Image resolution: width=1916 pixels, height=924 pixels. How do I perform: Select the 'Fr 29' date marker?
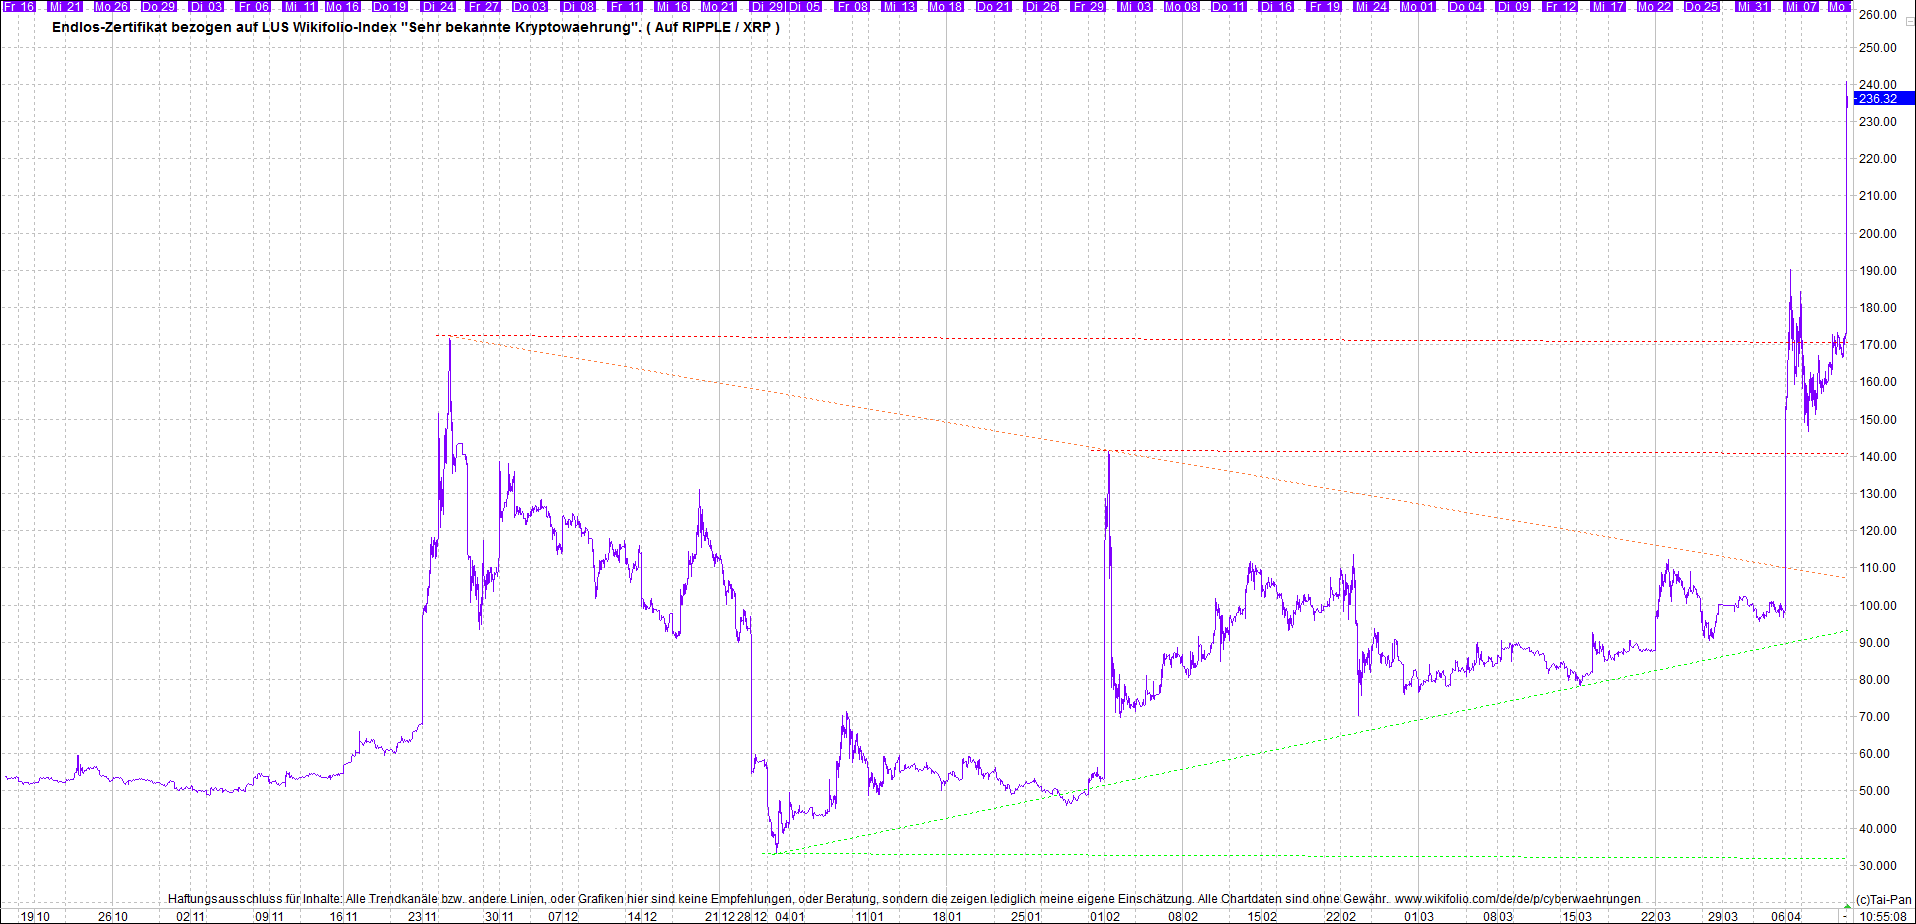click(x=1088, y=6)
